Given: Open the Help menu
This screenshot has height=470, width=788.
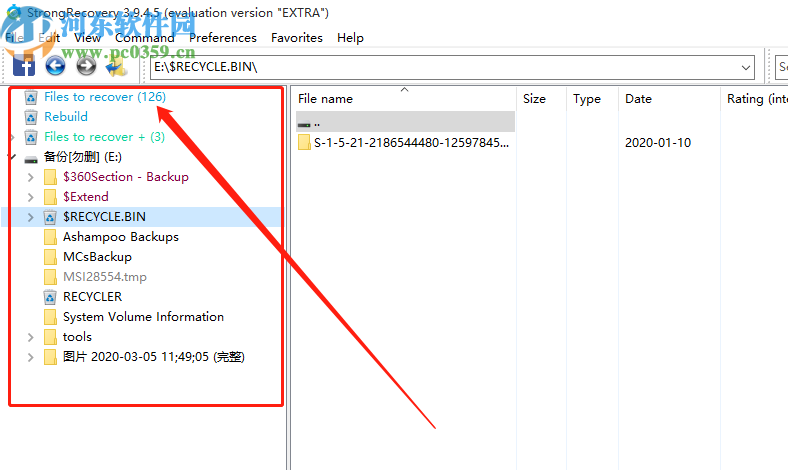Looking at the screenshot, I should pyautogui.click(x=350, y=38).
